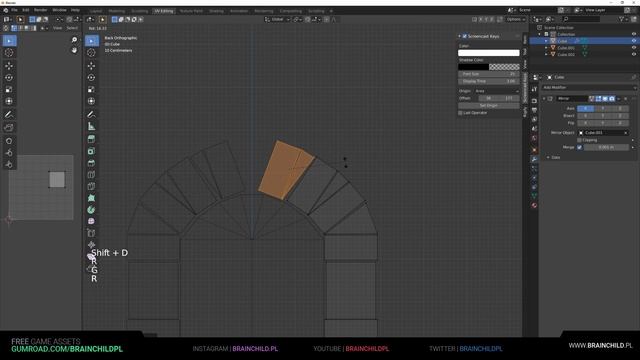Hide the Collection in the outliner
Viewport: 640px width, 360px height.
point(634,34)
